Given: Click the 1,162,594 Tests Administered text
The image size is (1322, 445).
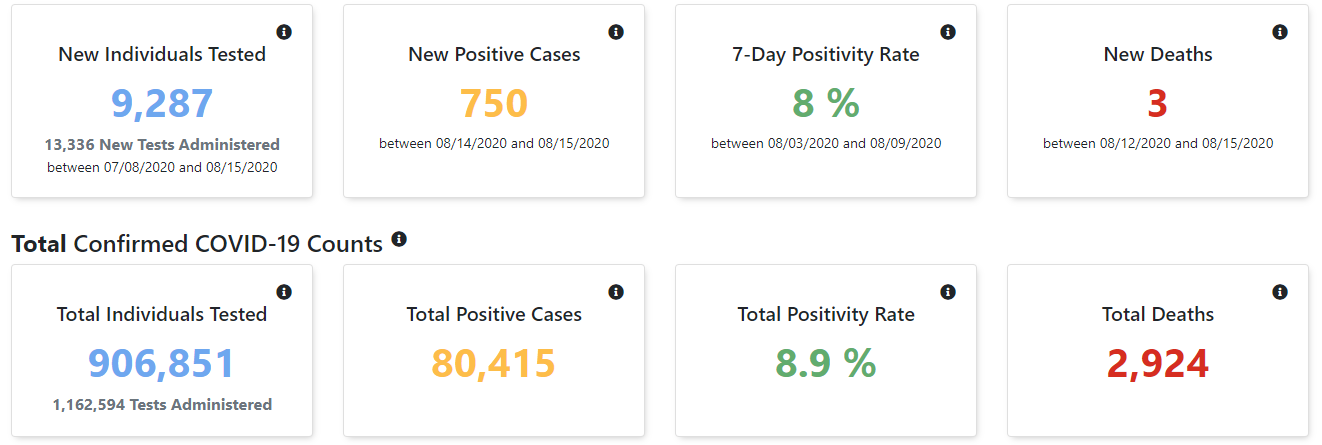Looking at the screenshot, I should tap(162, 405).
